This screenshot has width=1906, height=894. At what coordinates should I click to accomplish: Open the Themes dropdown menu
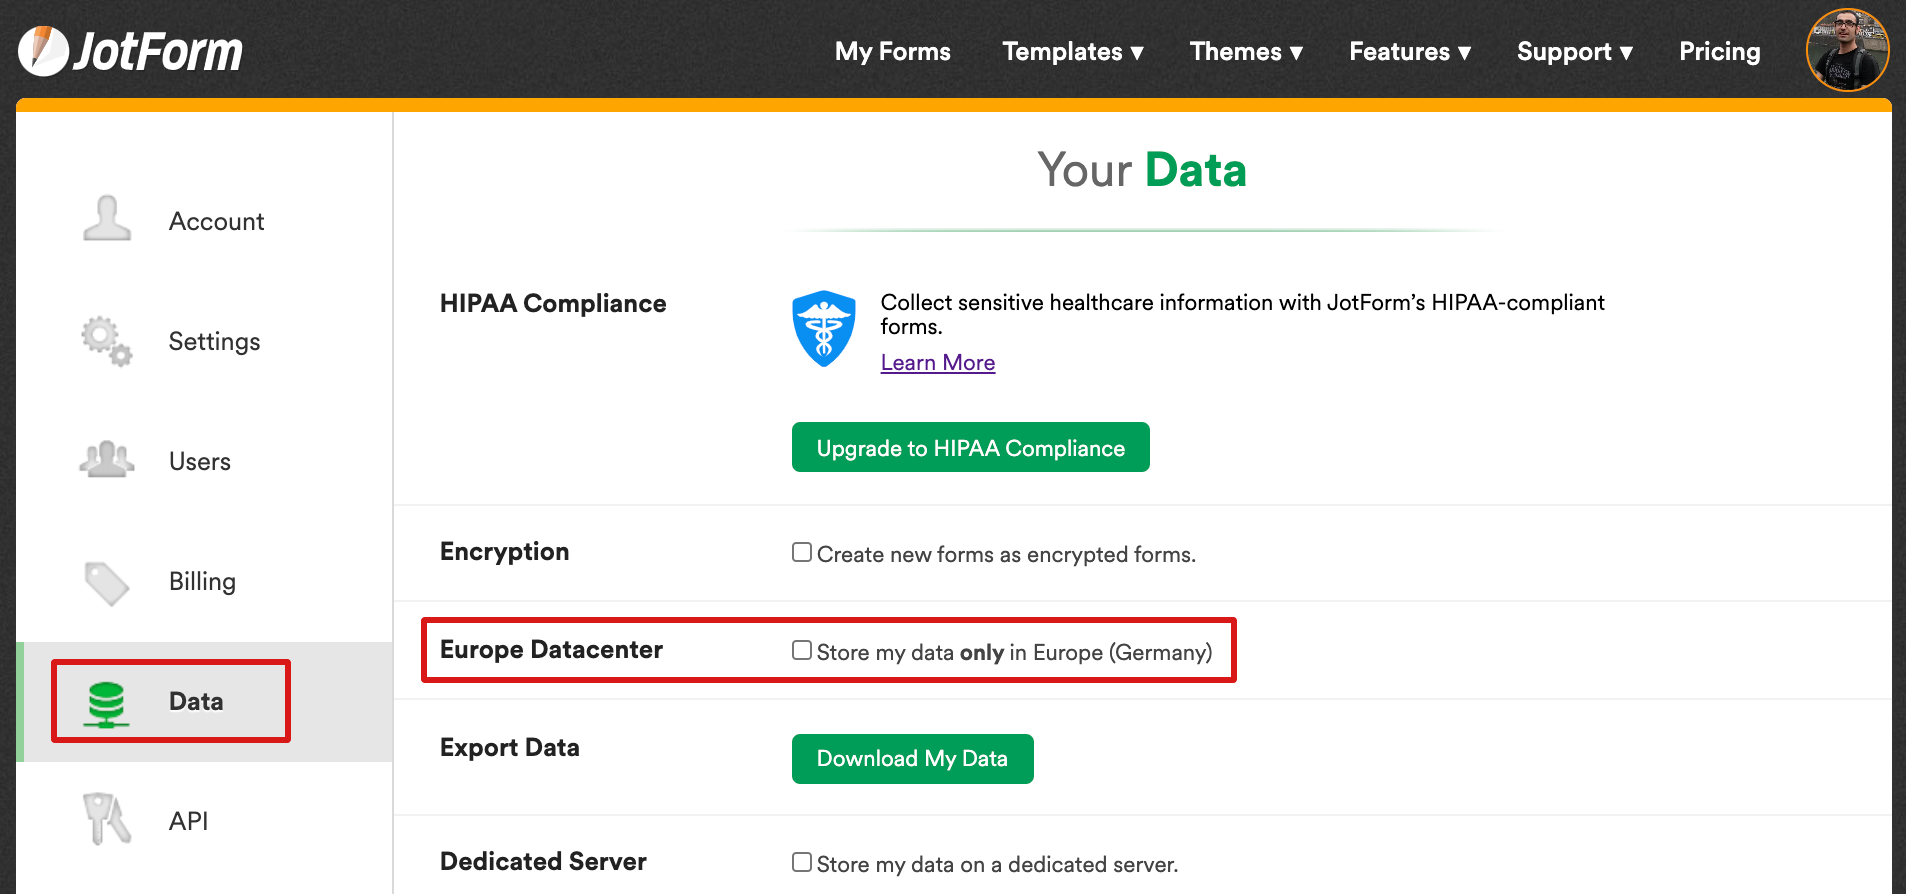1245,52
